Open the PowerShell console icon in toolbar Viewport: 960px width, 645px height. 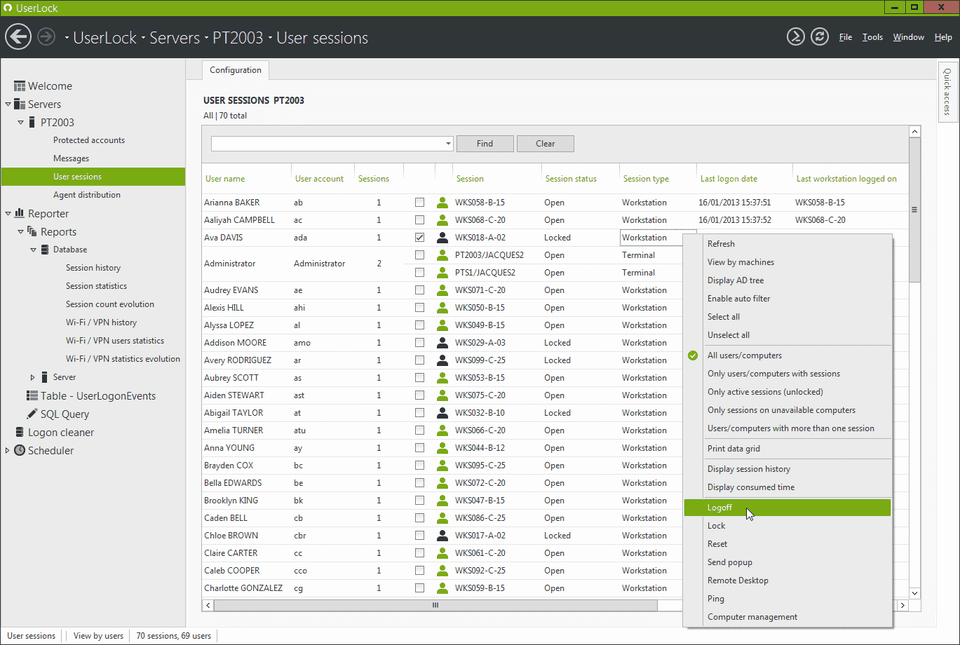(795, 36)
